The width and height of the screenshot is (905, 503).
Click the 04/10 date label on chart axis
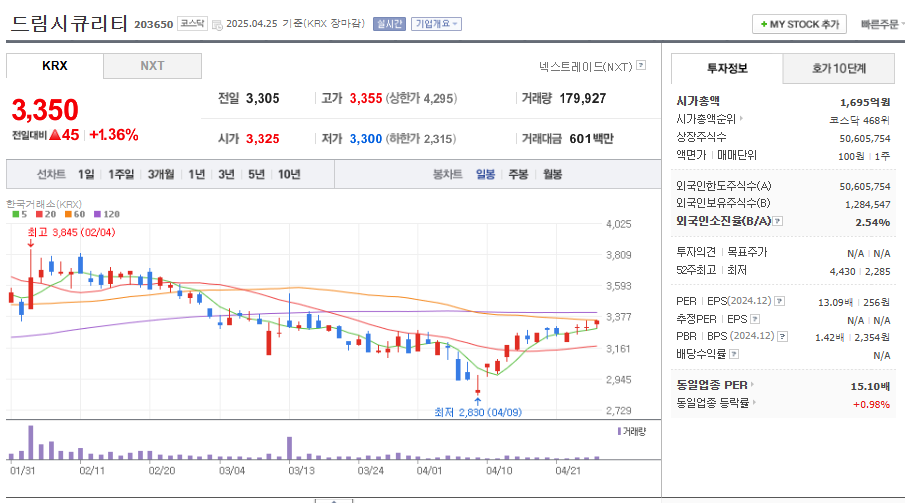point(499,471)
